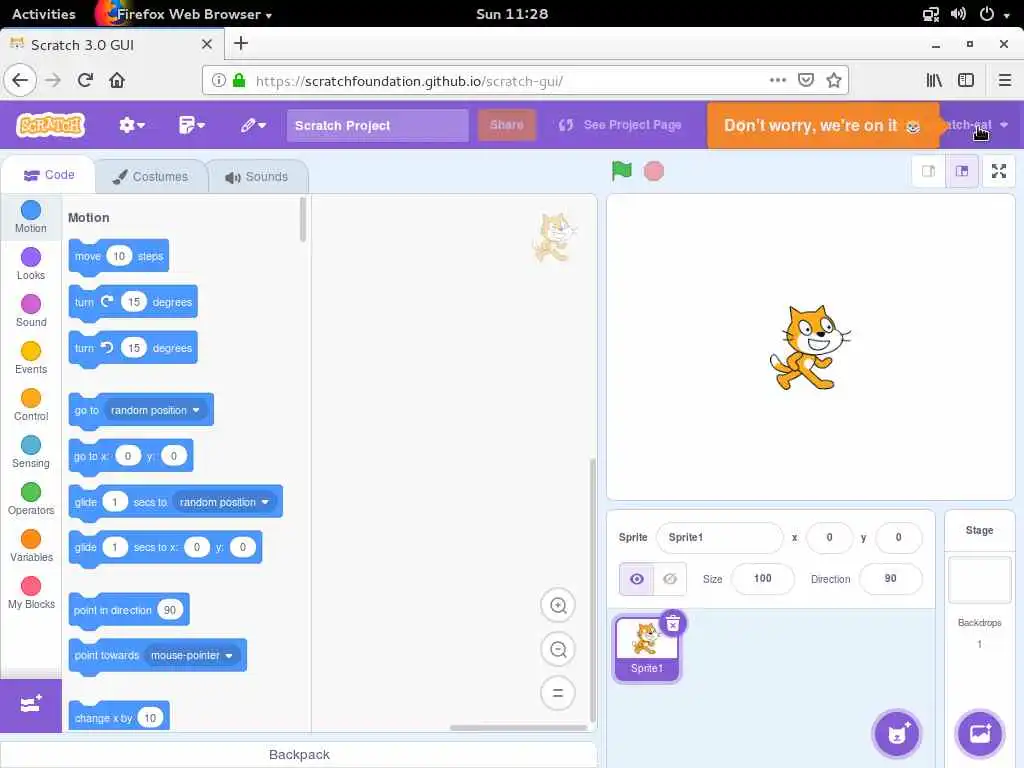Click the sprite Size value field
The image size is (1024, 768).
tap(762, 579)
